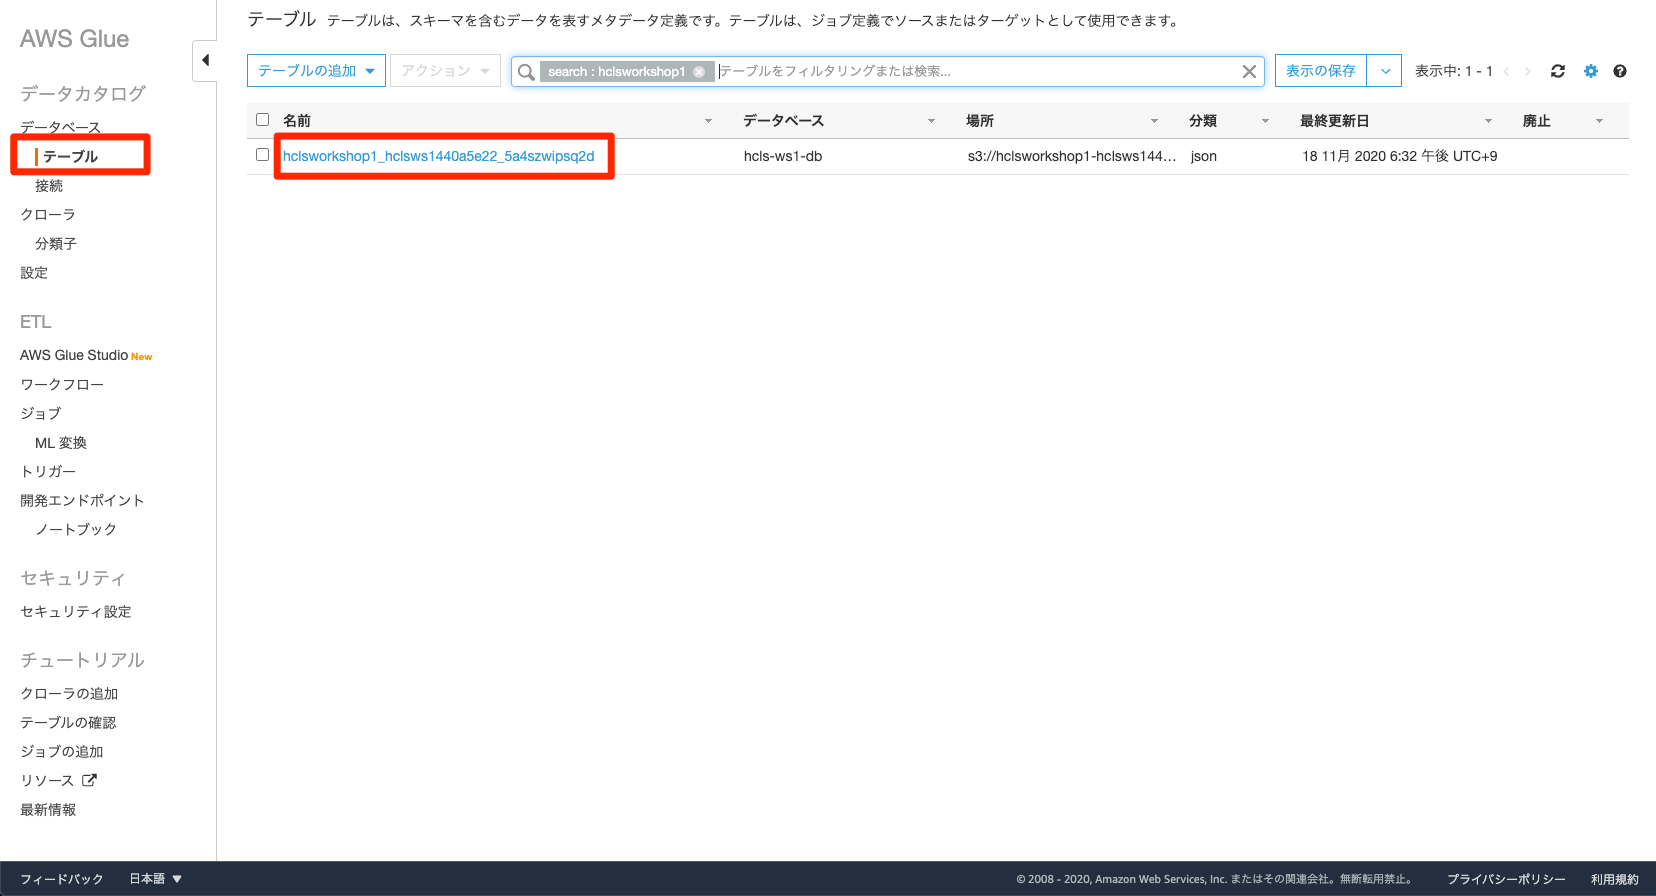Image resolution: width=1656 pixels, height=896 pixels.
Task: Open クローラ in the sidebar
Action: pos(48,214)
